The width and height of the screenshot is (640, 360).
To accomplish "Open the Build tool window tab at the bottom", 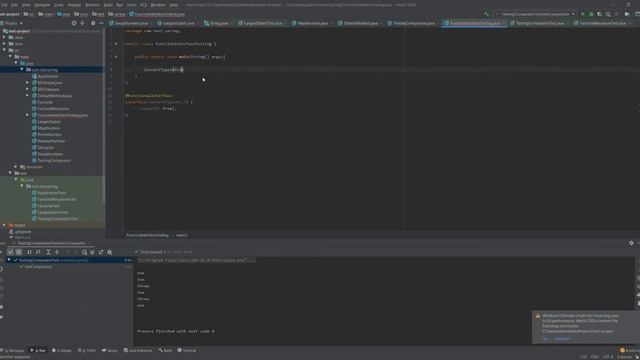I will pos(166,351).
